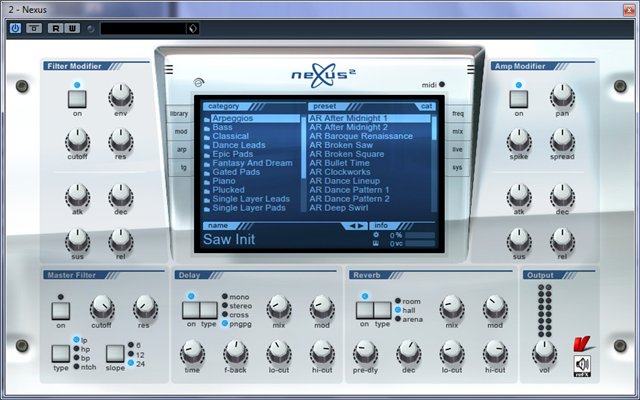
Task: Toggle the Reverb on button
Action: 364,310
